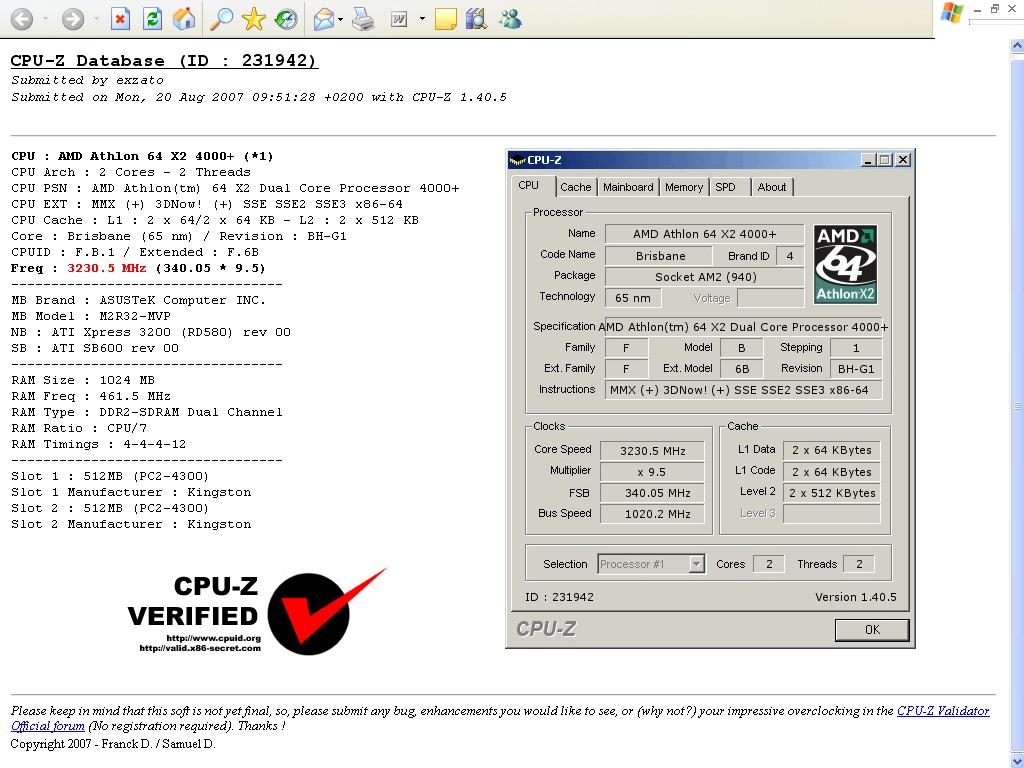Image resolution: width=1024 pixels, height=768 pixels.
Task: Click the AMD 64 Athlon X2 logo
Action: click(x=846, y=264)
